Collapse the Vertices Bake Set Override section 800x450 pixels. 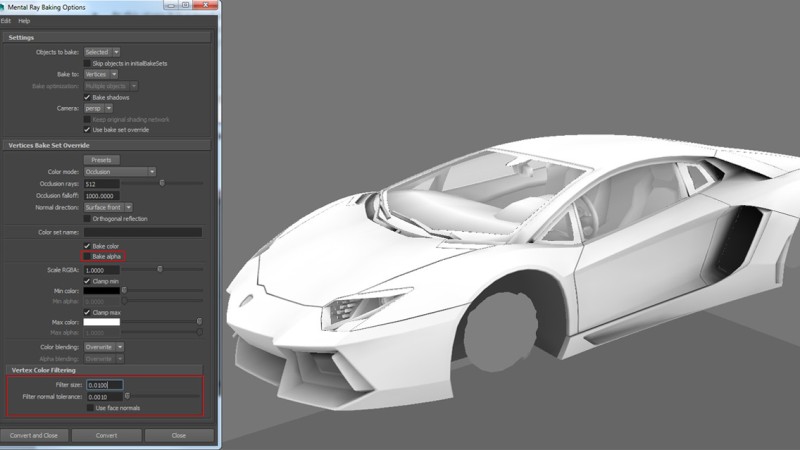[x=107, y=145]
